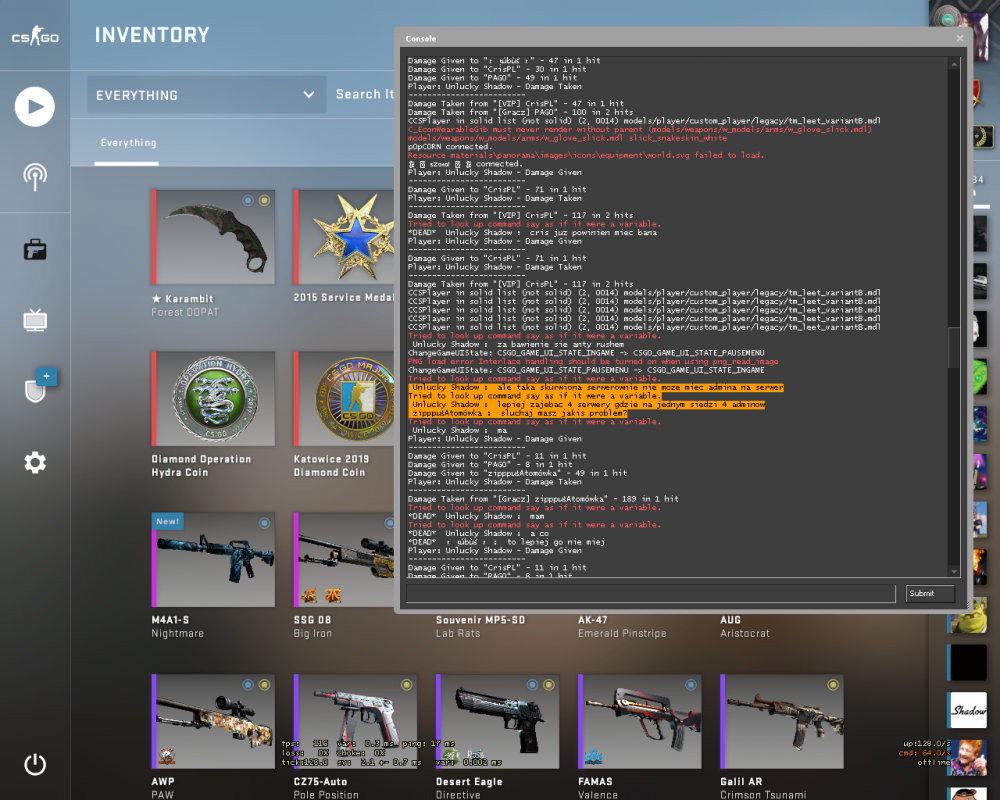Screen dimensions: 1000x800
Task: Select the FAMAS Valence item
Action: (x=640, y=736)
